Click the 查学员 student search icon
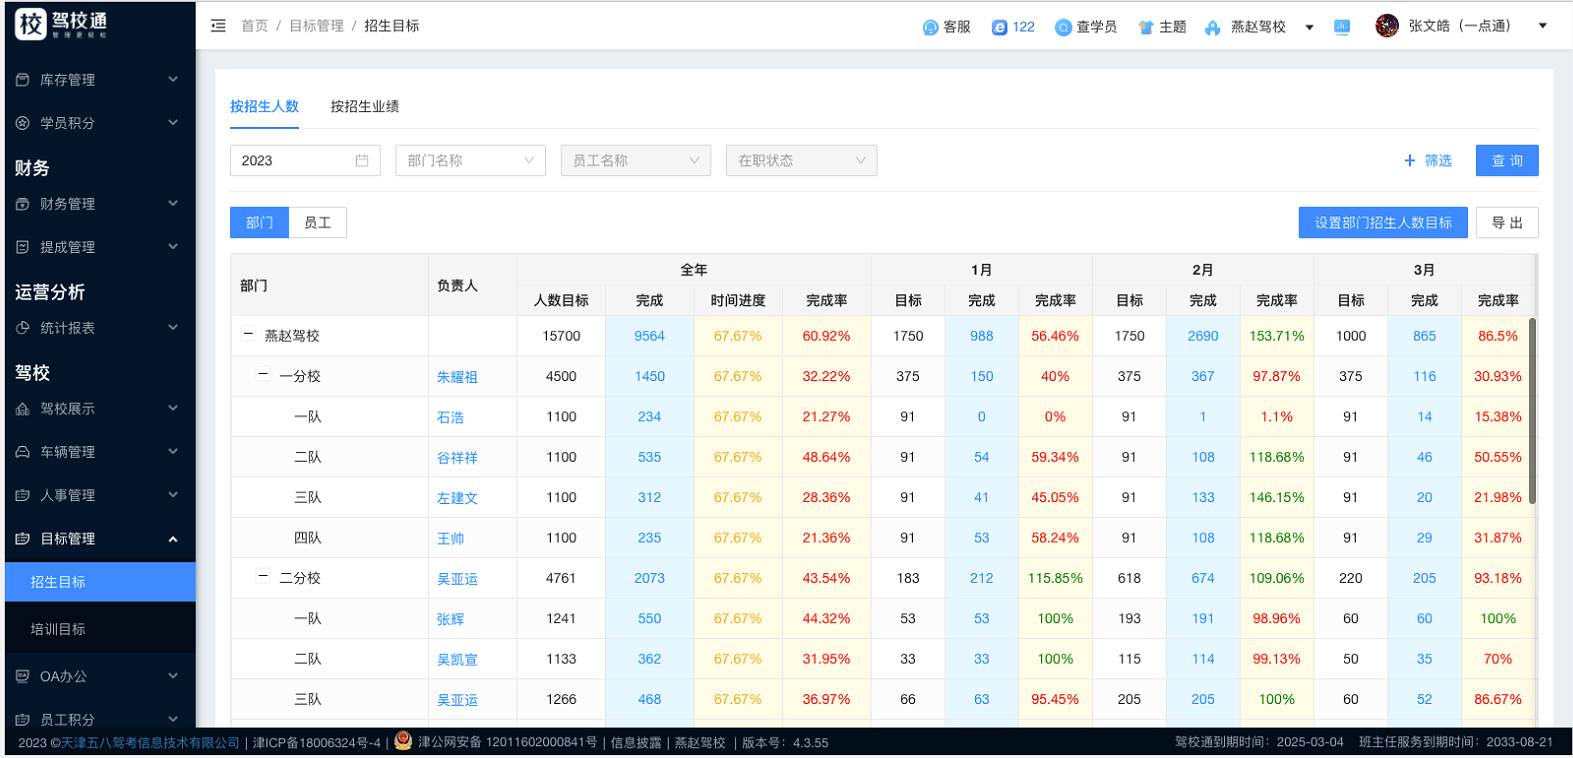Screen dimensions: 1573x758 pos(1063,27)
